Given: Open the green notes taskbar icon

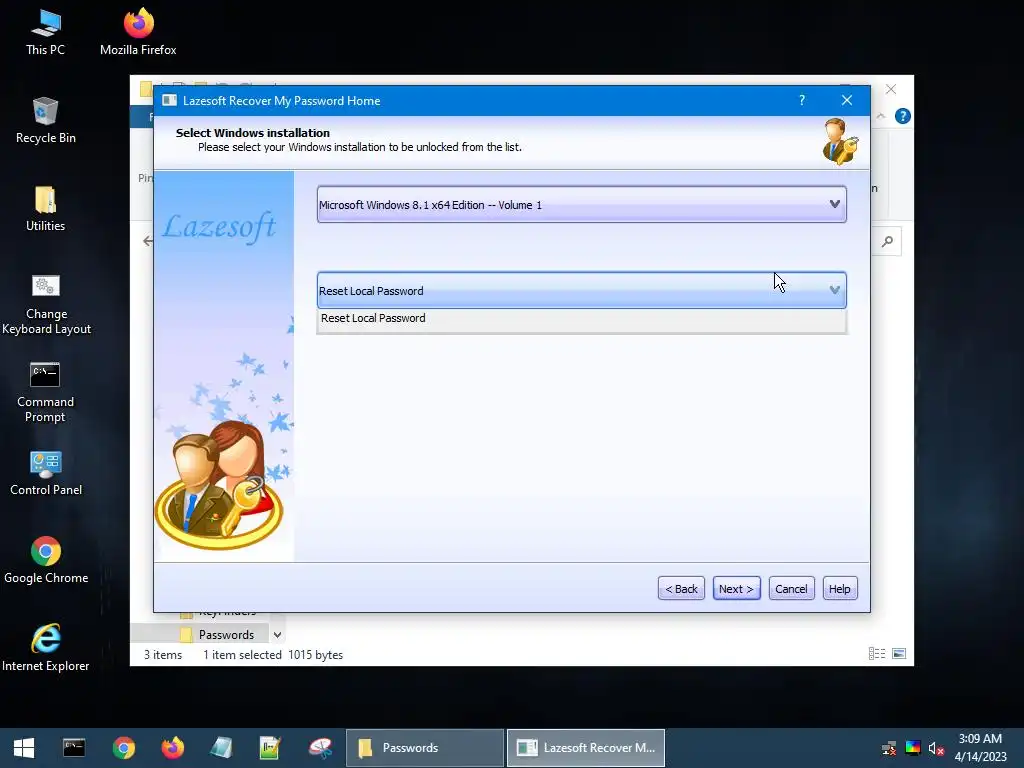Looking at the screenshot, I should pos(270,748).
